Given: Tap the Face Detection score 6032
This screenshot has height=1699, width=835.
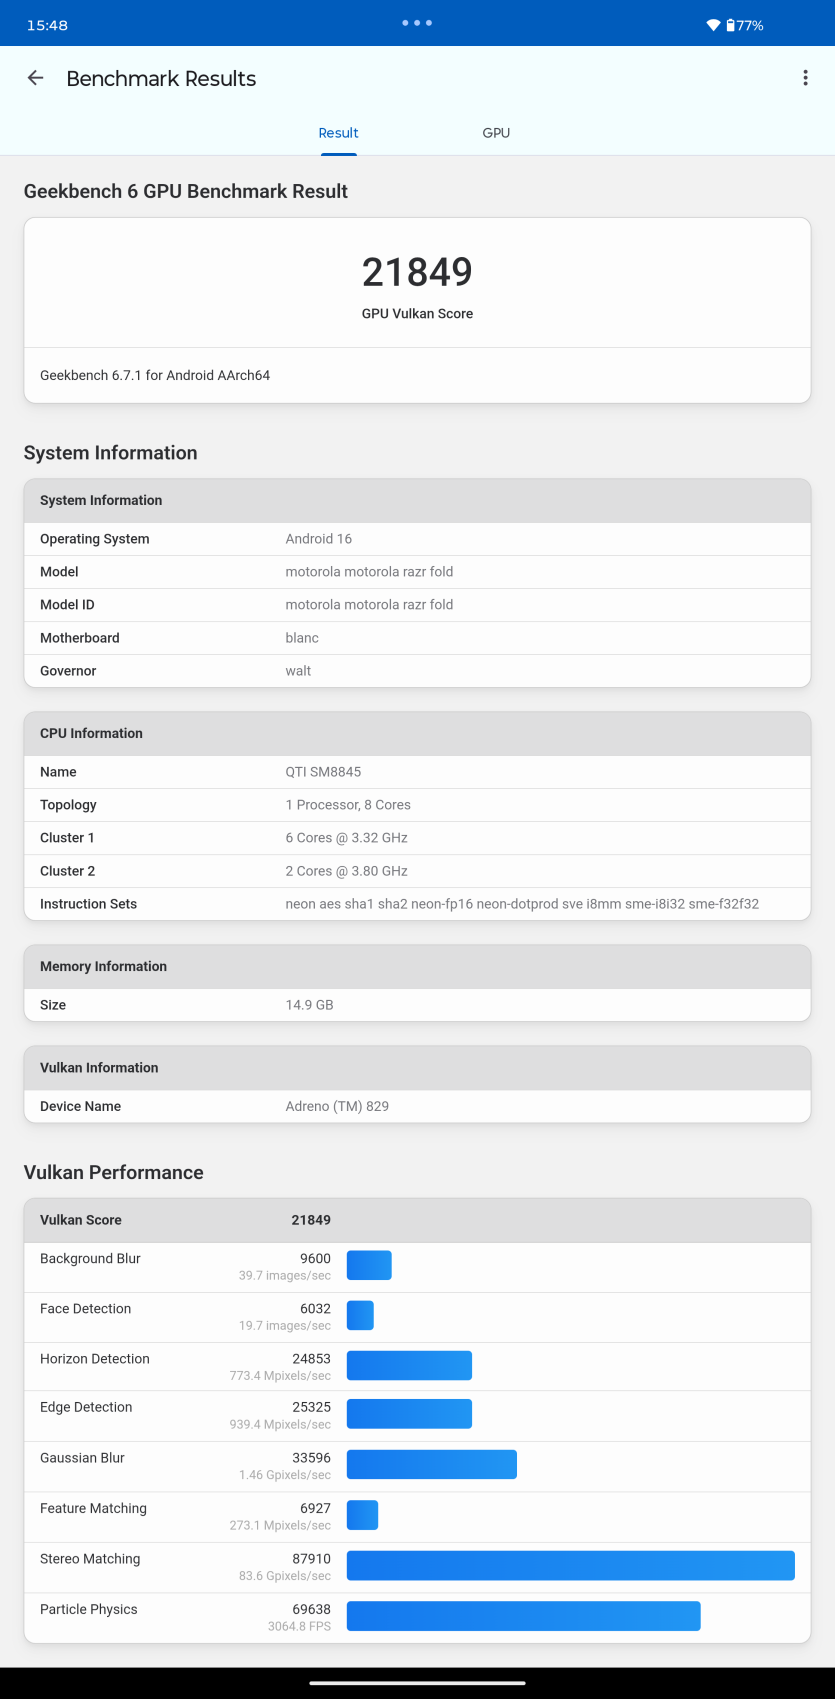Looking at the screenshot, I should (315, 1309).
